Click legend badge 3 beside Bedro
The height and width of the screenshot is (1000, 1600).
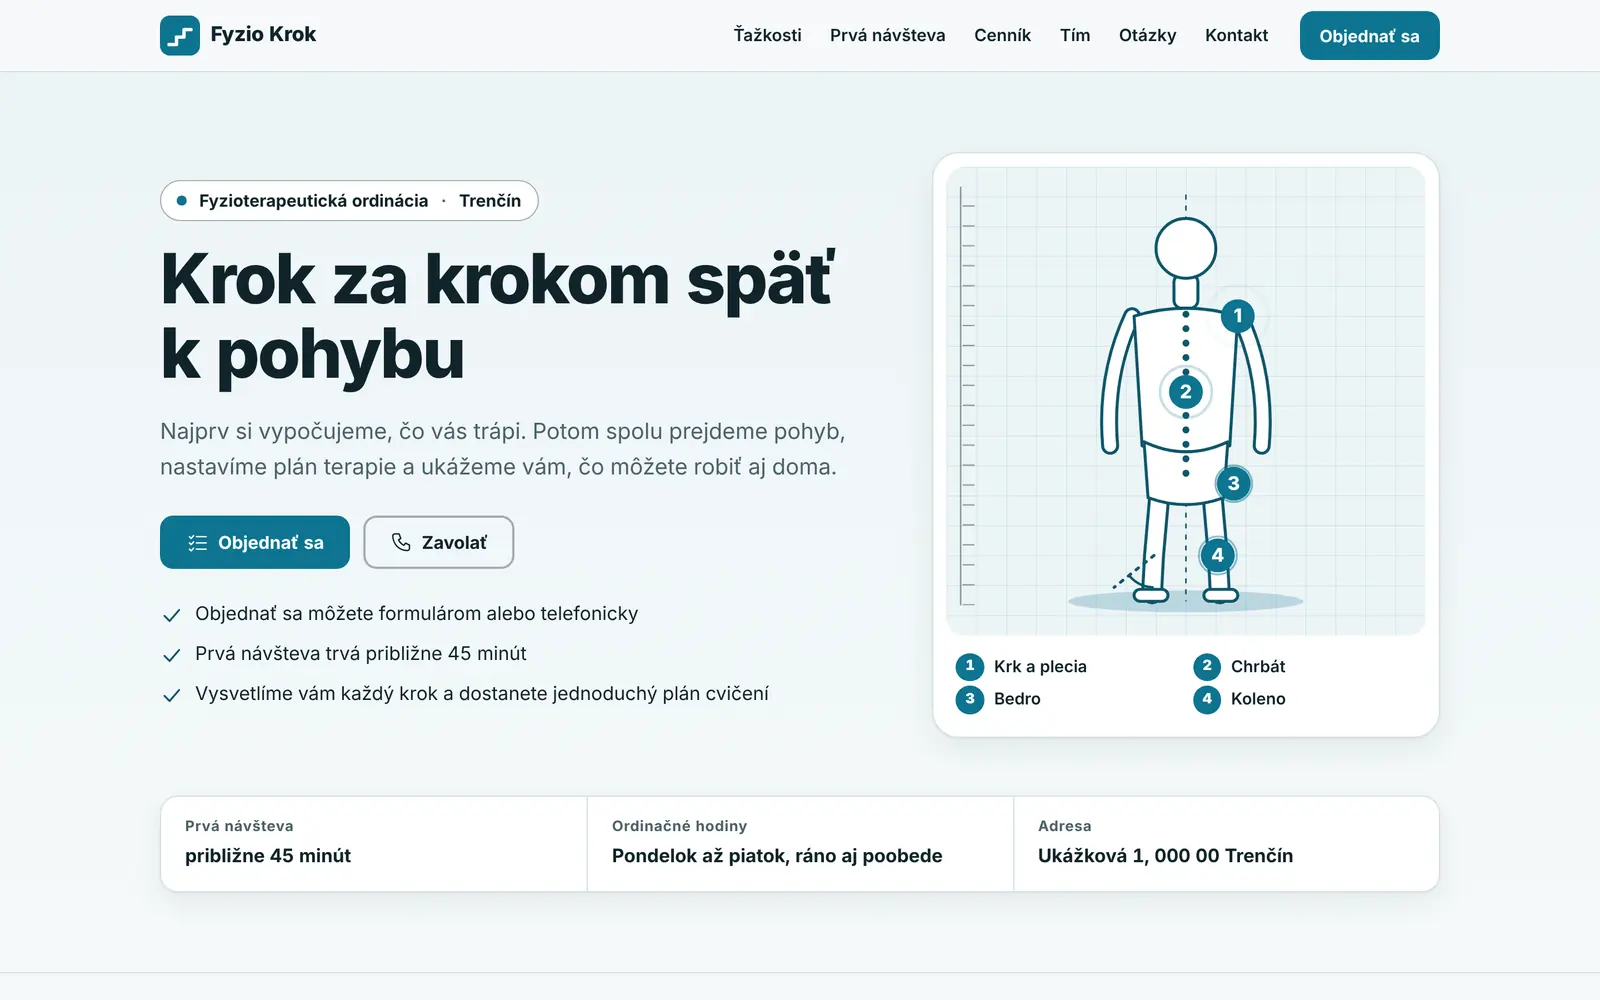point(969,699)
